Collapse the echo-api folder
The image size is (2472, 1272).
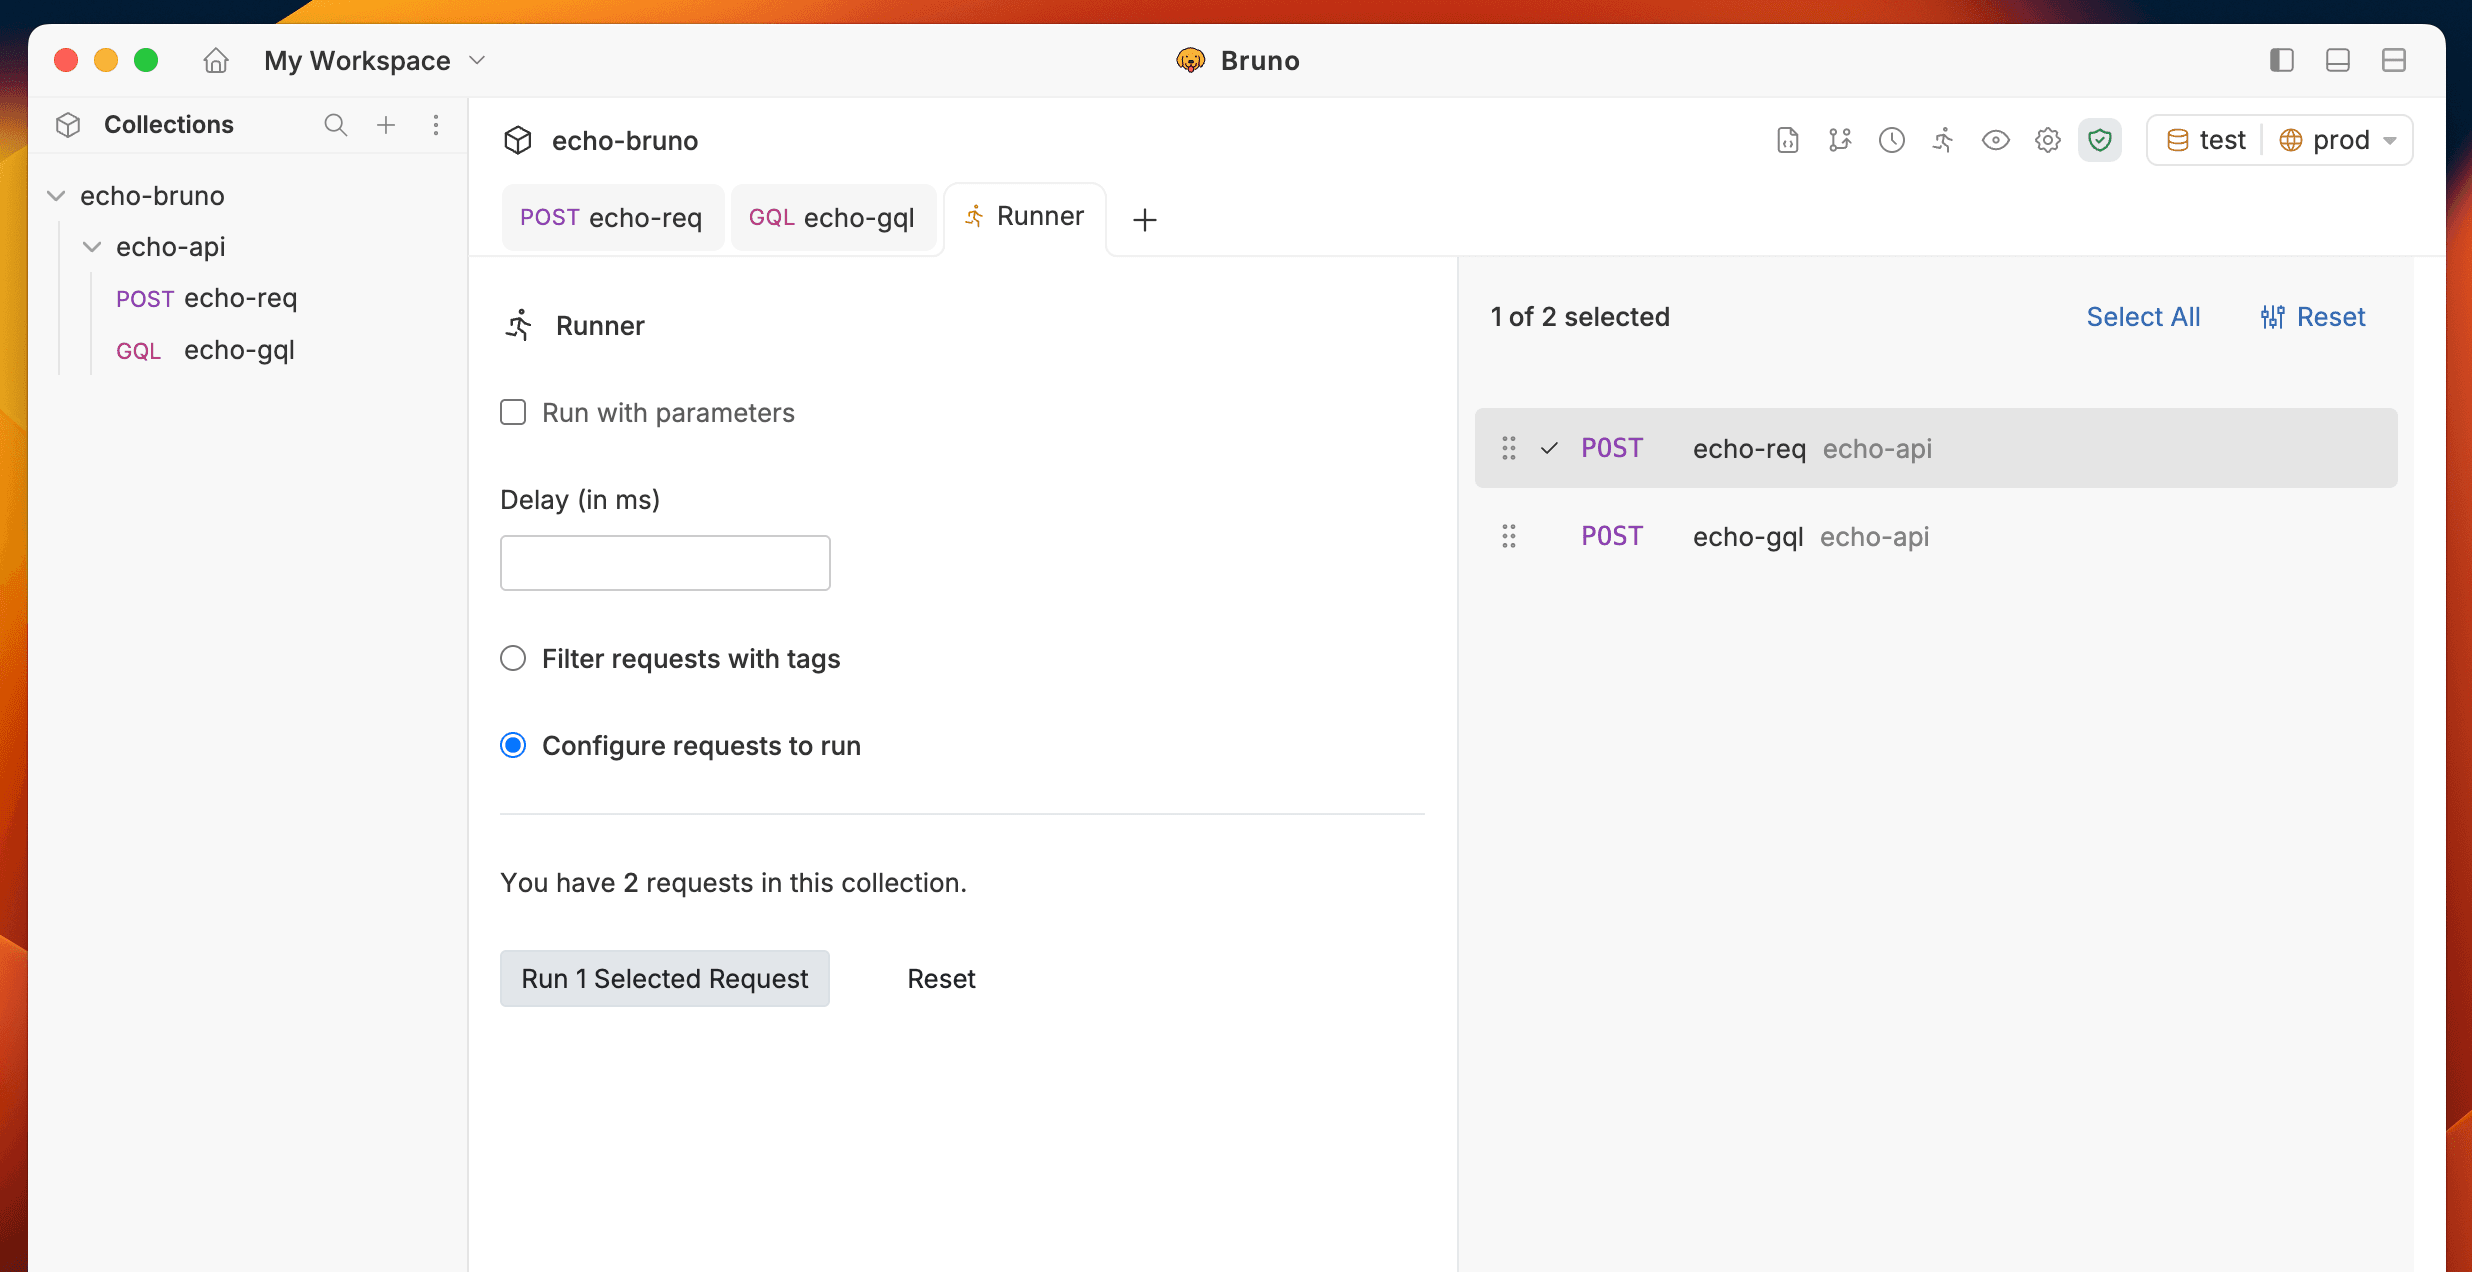[x=92, y=247]
